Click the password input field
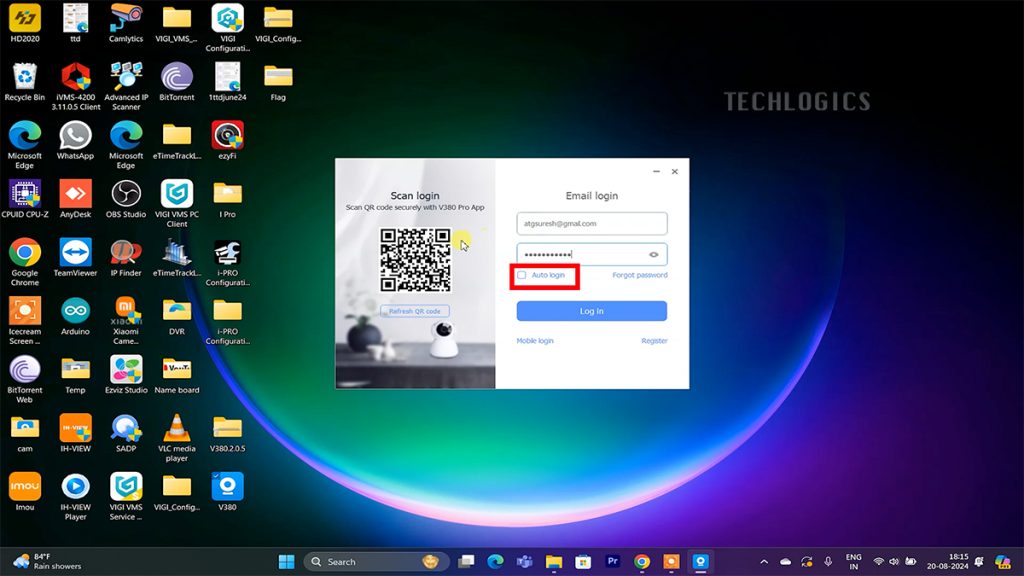 point(580,255)
